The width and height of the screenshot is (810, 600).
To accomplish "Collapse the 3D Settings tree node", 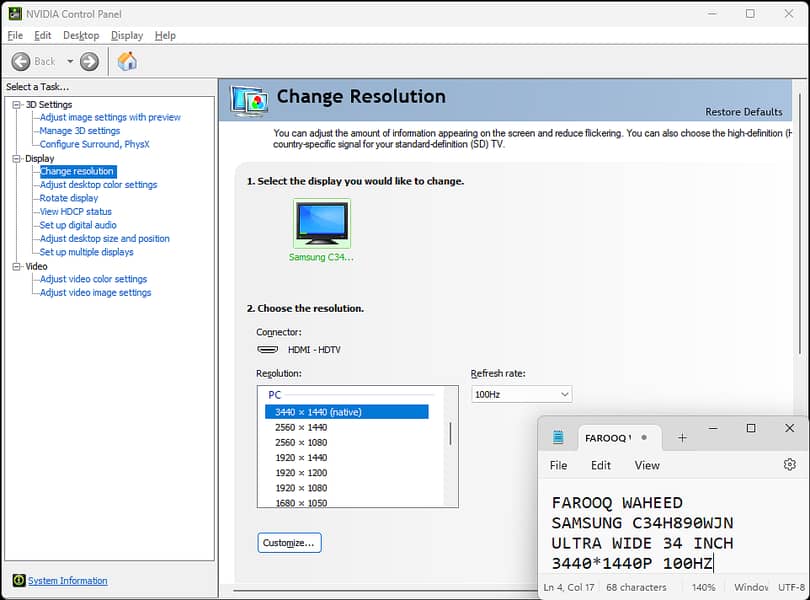I will tap(17, 105).
